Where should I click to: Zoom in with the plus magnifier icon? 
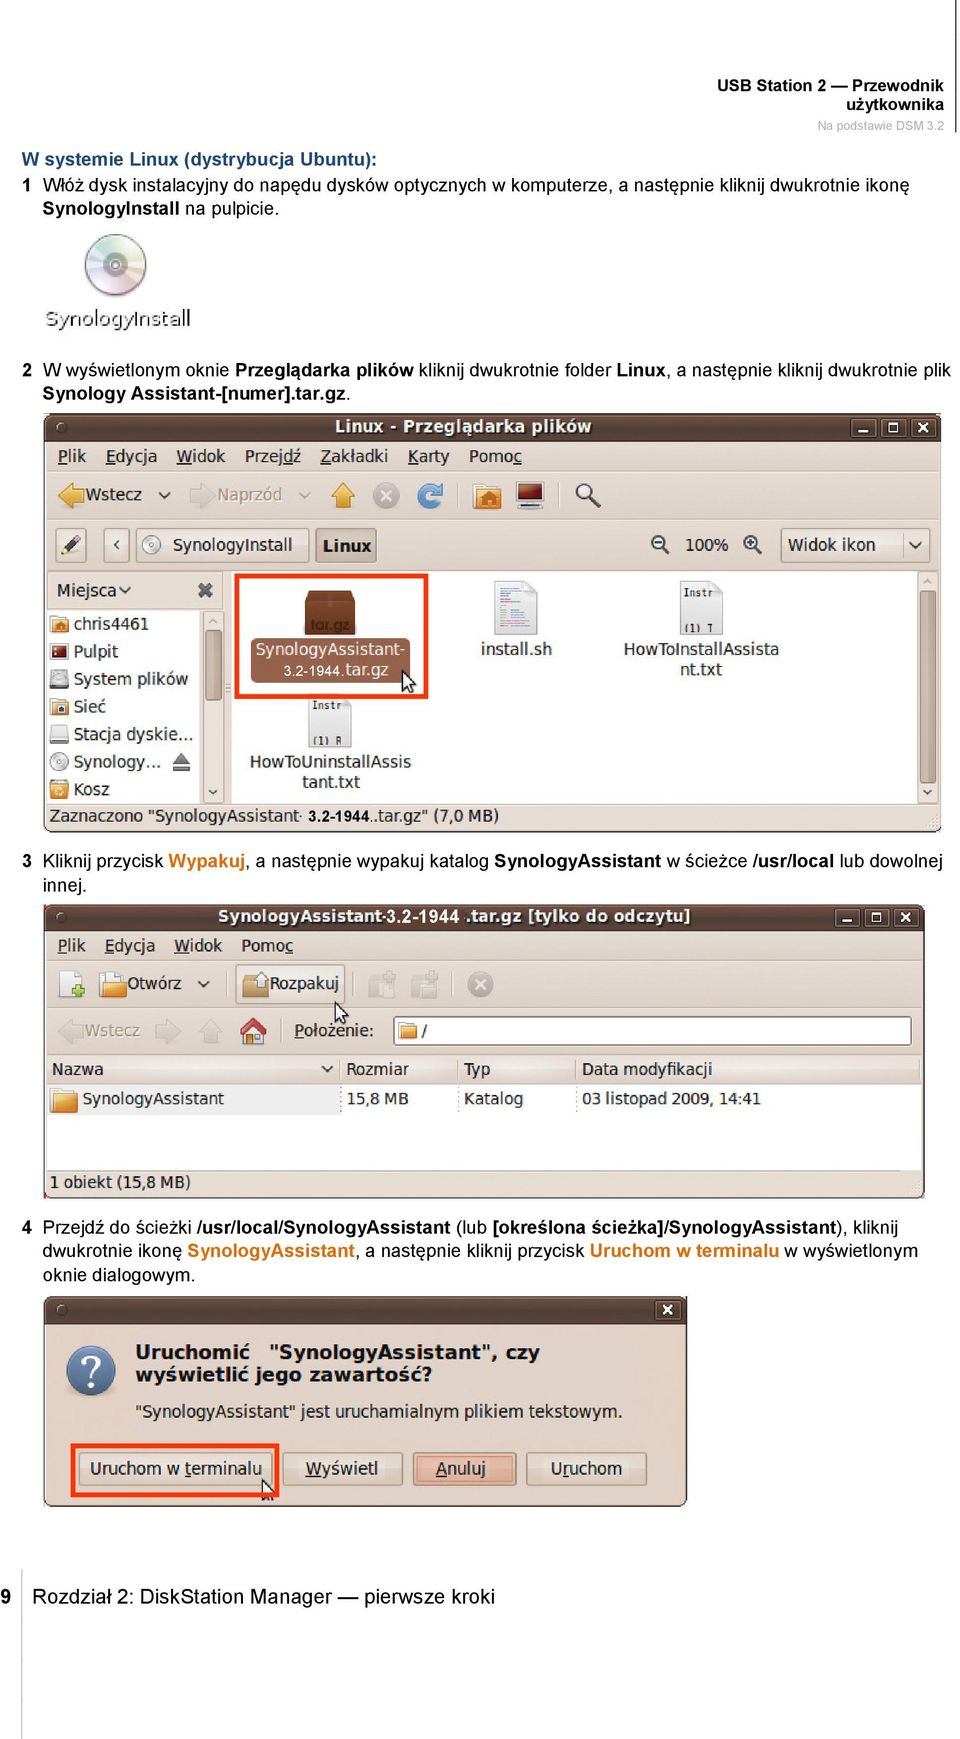pyautogui.click(x=752, y=544)
